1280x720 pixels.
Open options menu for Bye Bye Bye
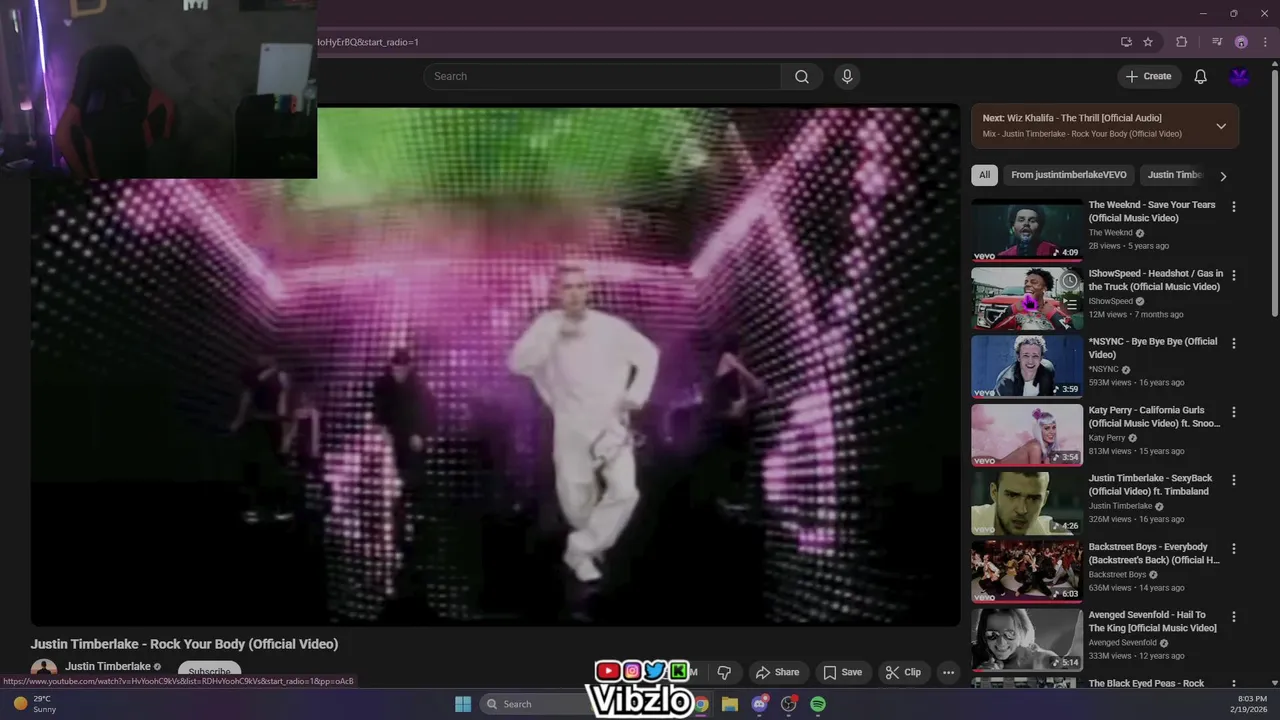click(x=1233, y=343)
